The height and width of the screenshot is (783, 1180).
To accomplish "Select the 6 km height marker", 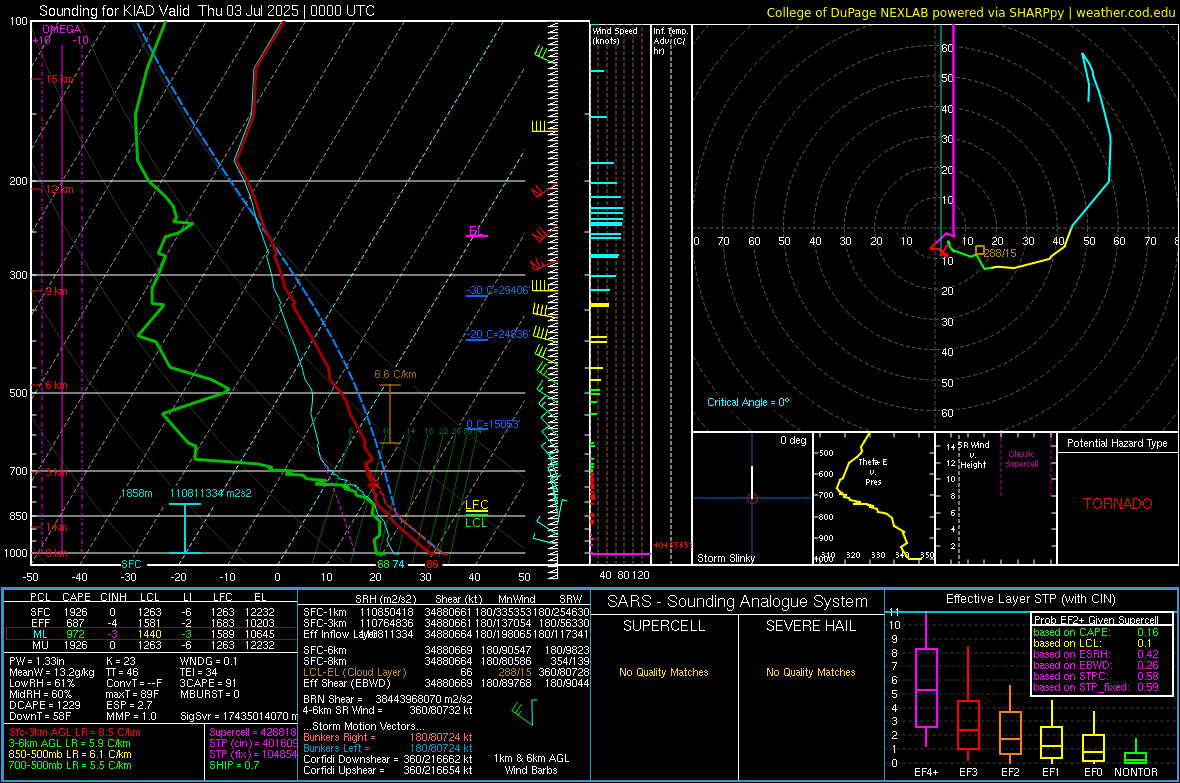I will tap(54, 385).
